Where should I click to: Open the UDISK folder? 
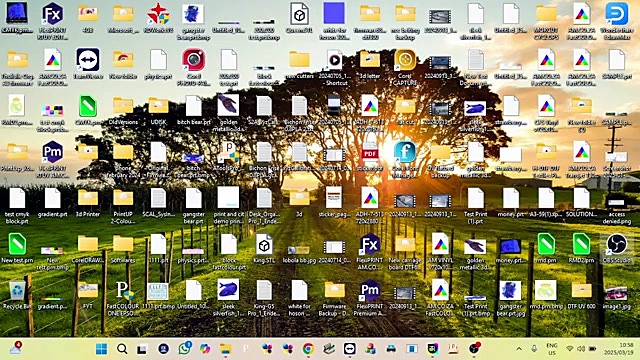coord(158,106)
